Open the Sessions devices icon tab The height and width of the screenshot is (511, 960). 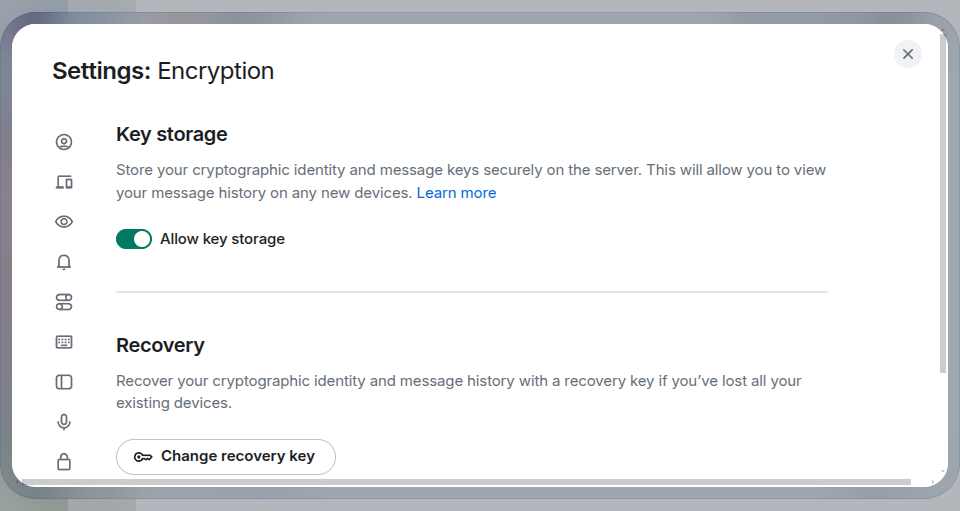(64, 182)
